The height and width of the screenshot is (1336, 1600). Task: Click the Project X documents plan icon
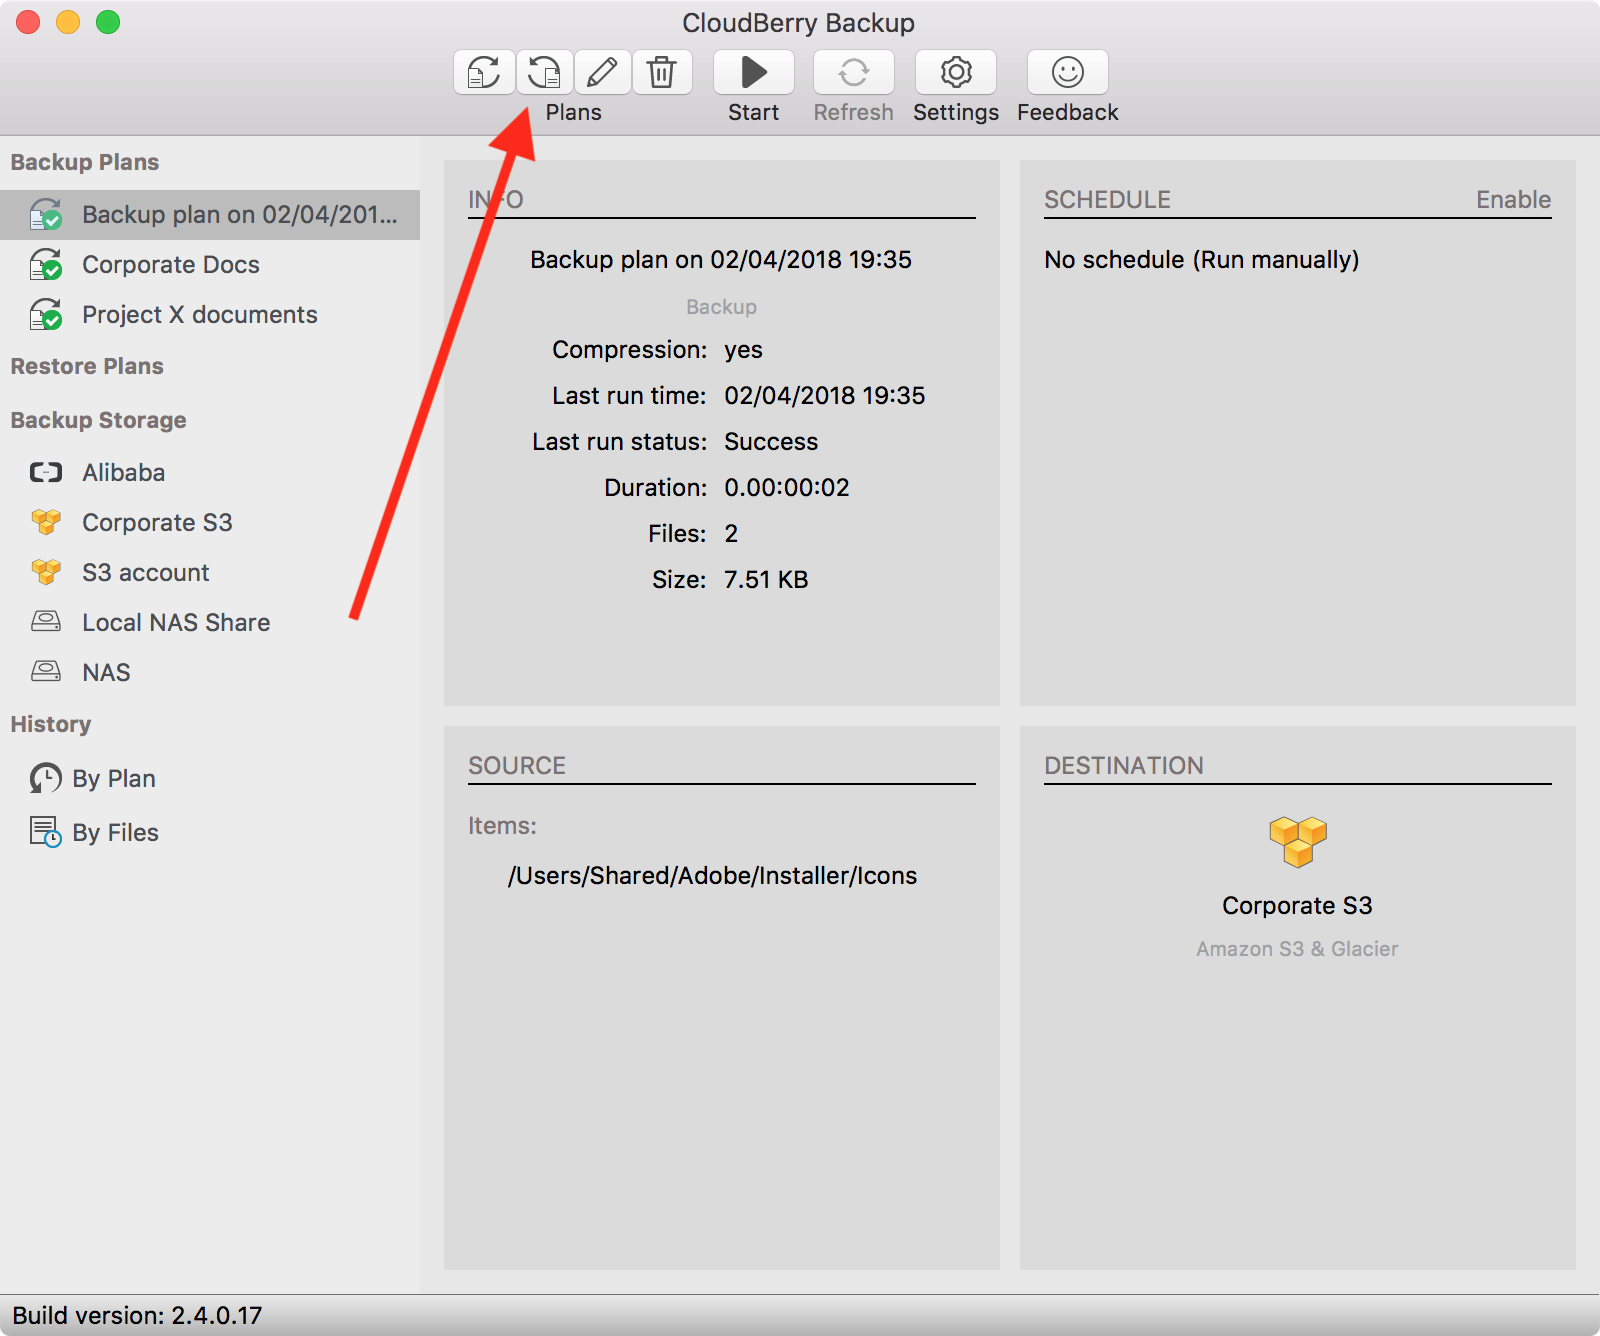coord(46,315)
